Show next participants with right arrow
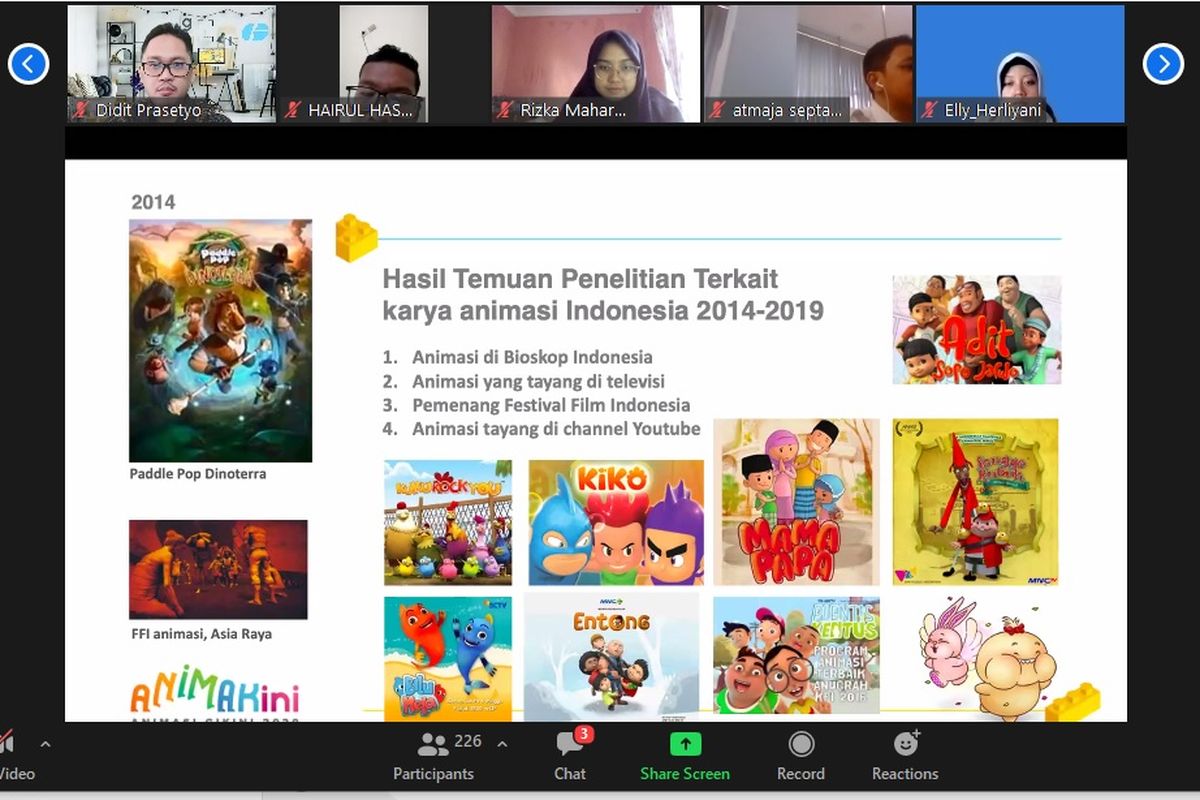Image resolution: width=1200 pixels, height=800 pixels. [x=1163, y=64]
